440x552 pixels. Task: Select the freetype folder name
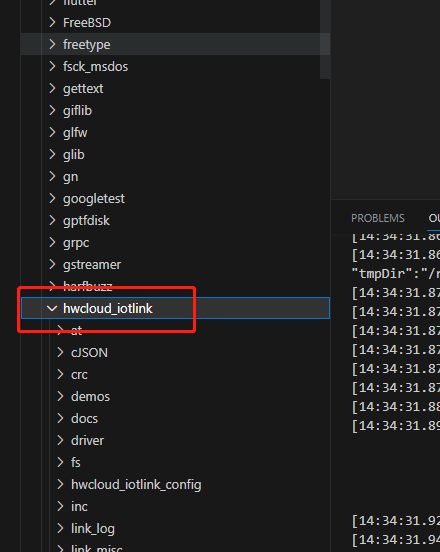[x=87, y=45]
